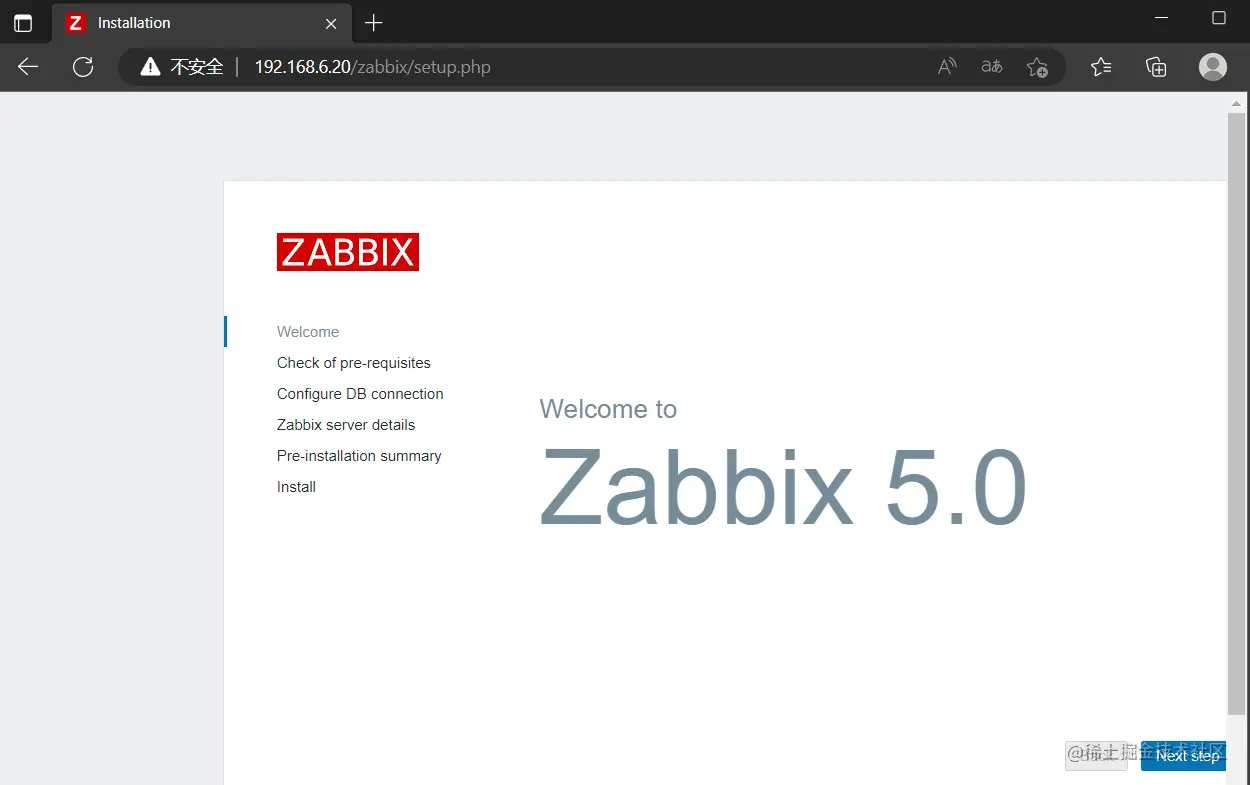Select the Installation browser tab
This screenshot has width=1250, height=785.
pos(201,23)
